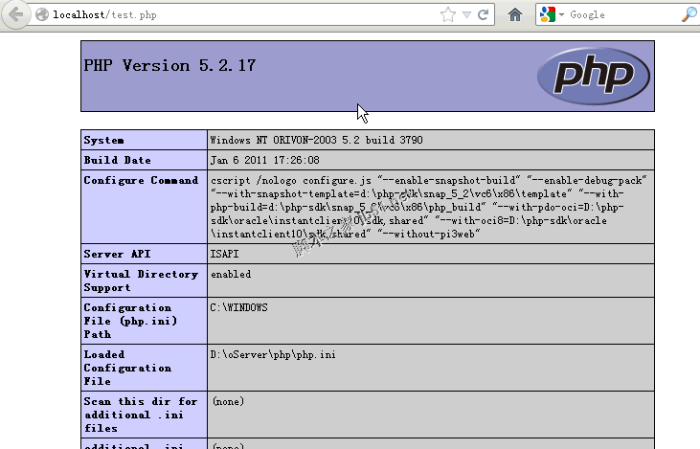Click inside the Google search box
700x449 pixels.
pyautogui.click(x=620, y=15)
